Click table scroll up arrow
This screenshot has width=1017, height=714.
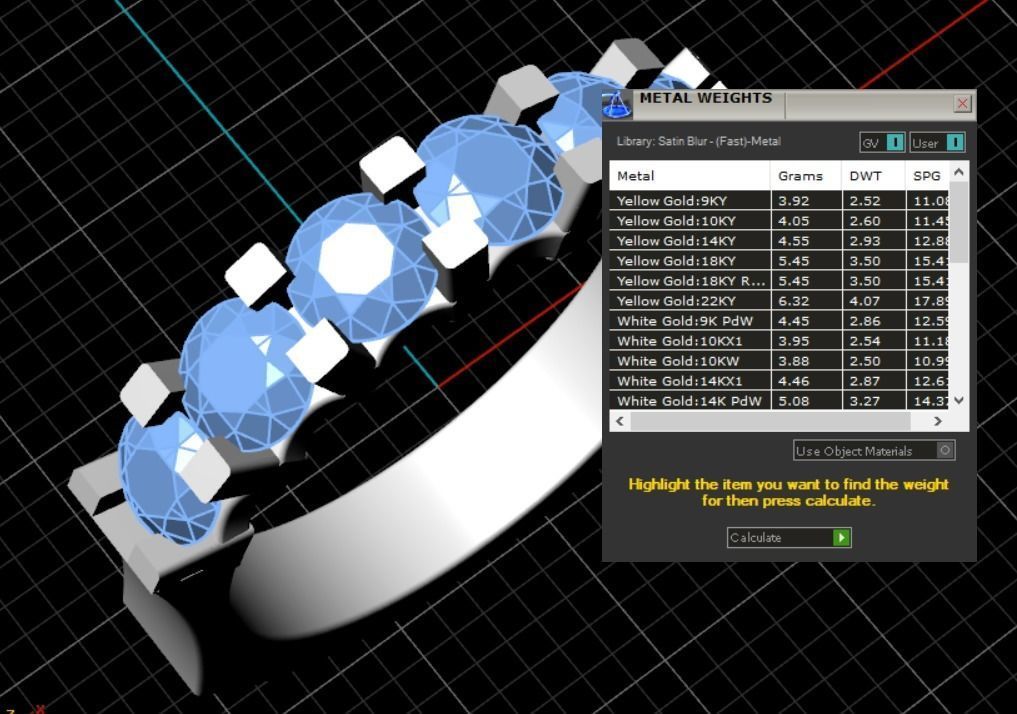(x=959, y=172)
